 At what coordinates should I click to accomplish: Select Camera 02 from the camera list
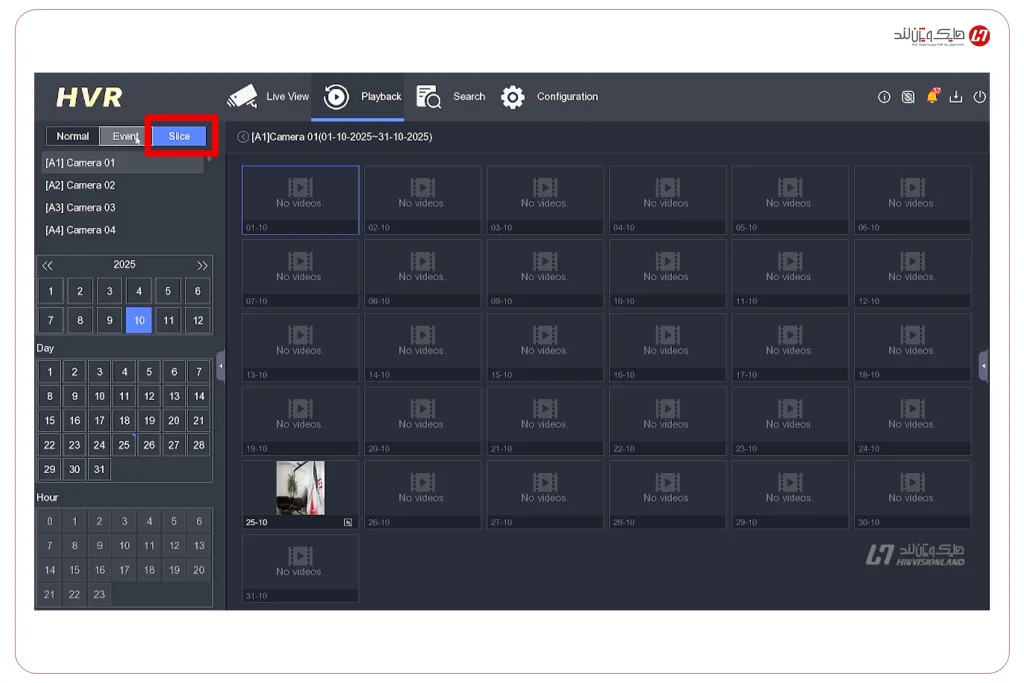[x=81, y=184]
